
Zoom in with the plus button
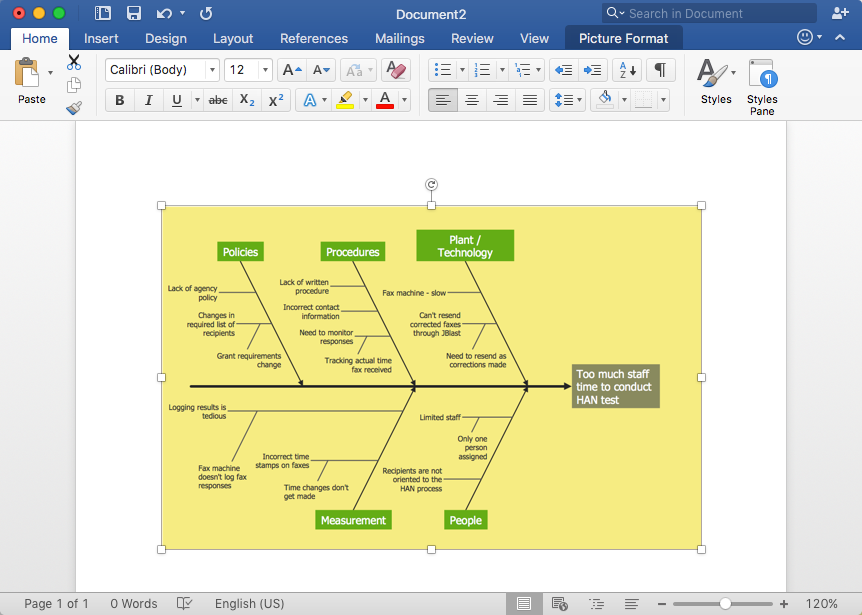(784, 603)
